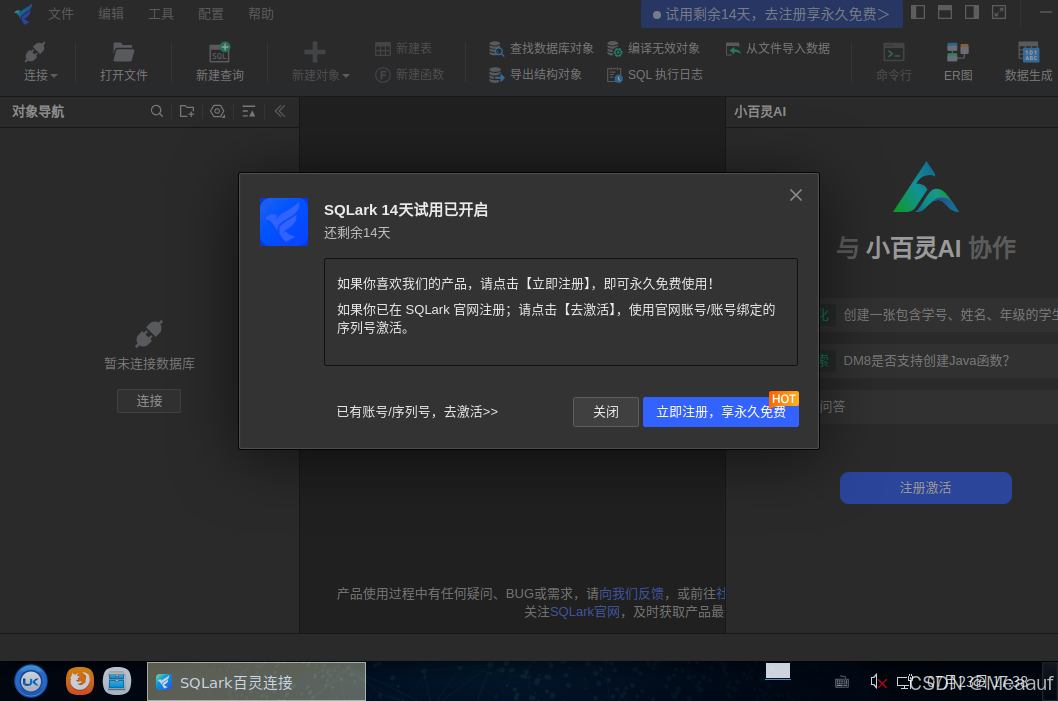1058x701 pixels.
Task: Click the 连接 button under 暂未连接数据库
Action: [x=149, y=401]
